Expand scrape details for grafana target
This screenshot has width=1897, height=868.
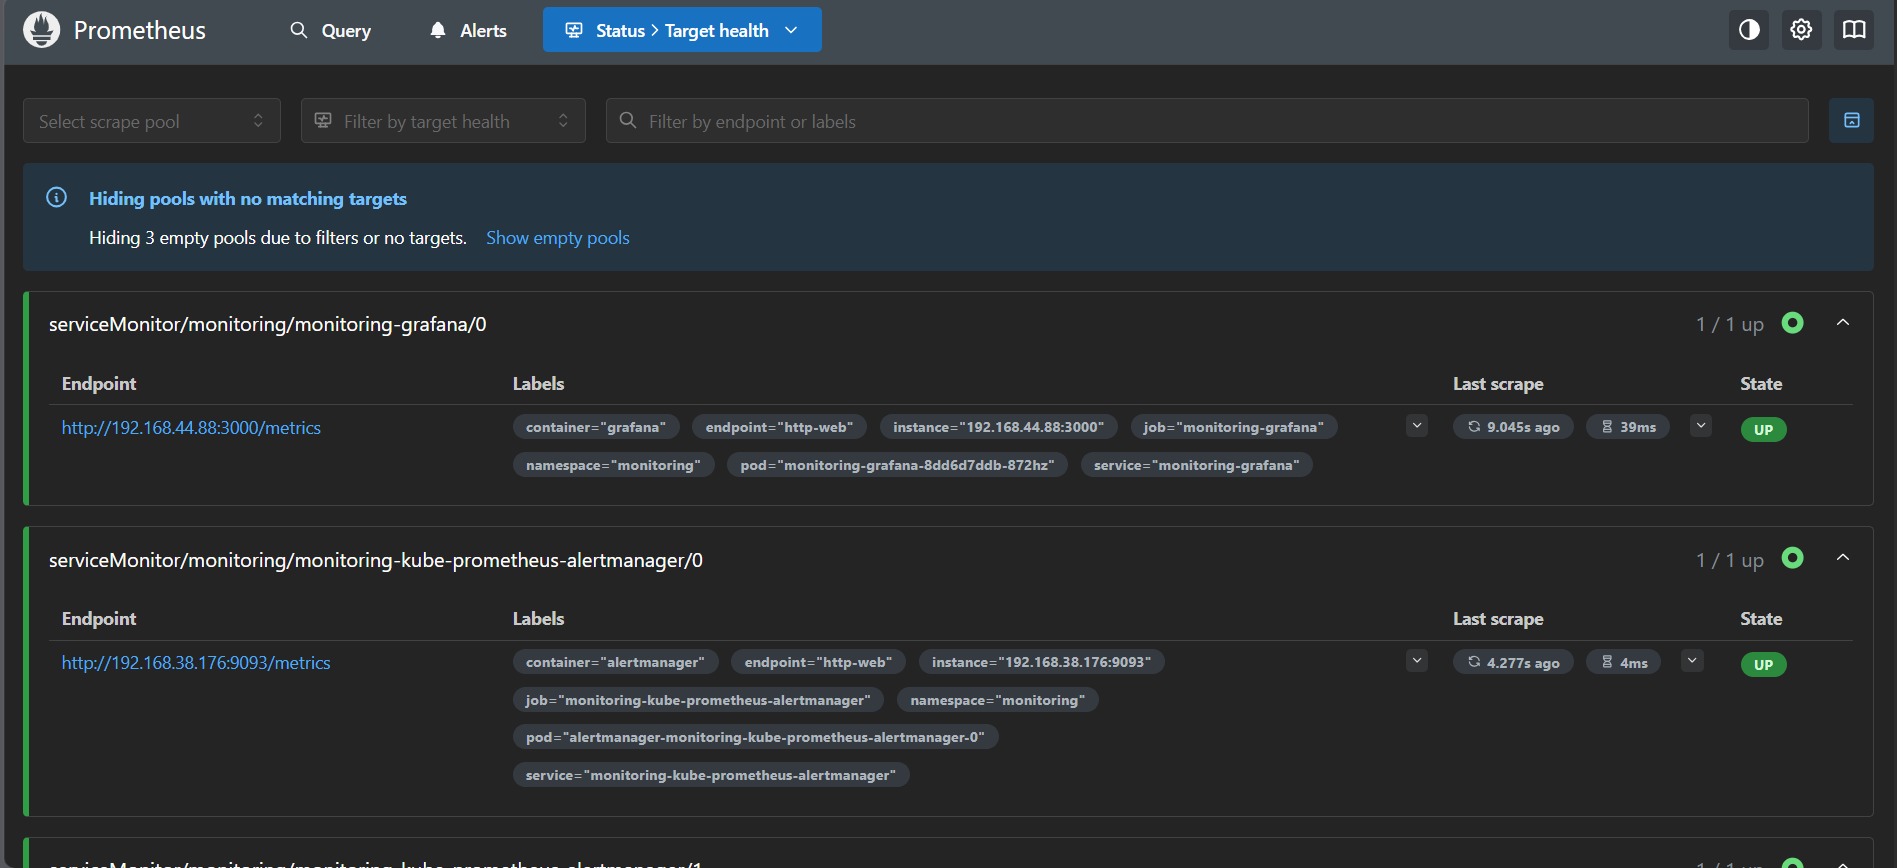point(1701,426)
